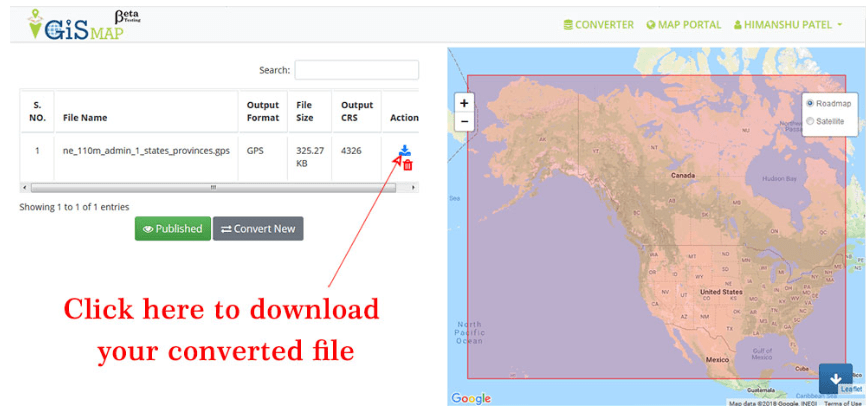Zoom in on the map
This screenshot has width=866, height=414.
pos(464,103)
